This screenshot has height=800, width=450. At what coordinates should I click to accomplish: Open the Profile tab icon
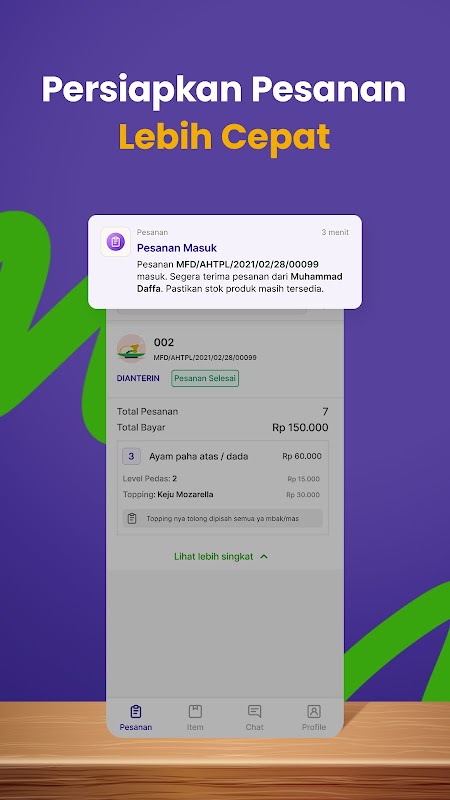[x=314, y=711]
